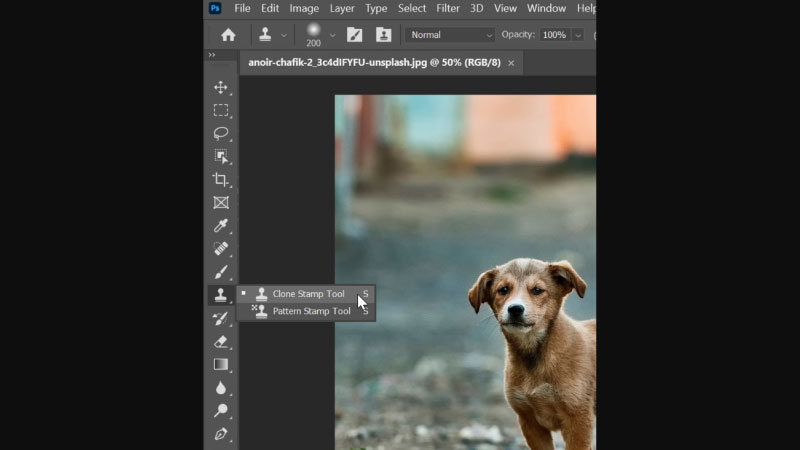This screenshot has width=800, height=450.
Task: Select the Brush tool
Action: pos(221,272)
